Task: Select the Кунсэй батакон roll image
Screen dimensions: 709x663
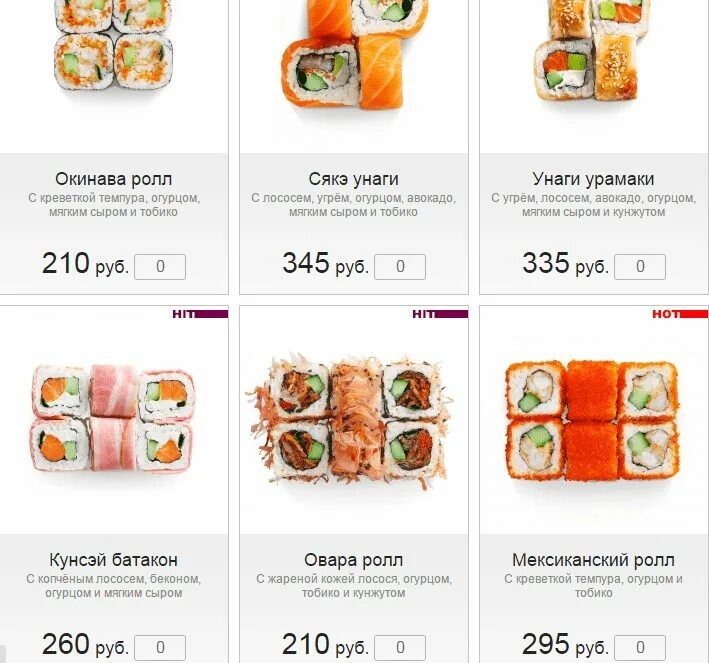Action: (113, 418)
